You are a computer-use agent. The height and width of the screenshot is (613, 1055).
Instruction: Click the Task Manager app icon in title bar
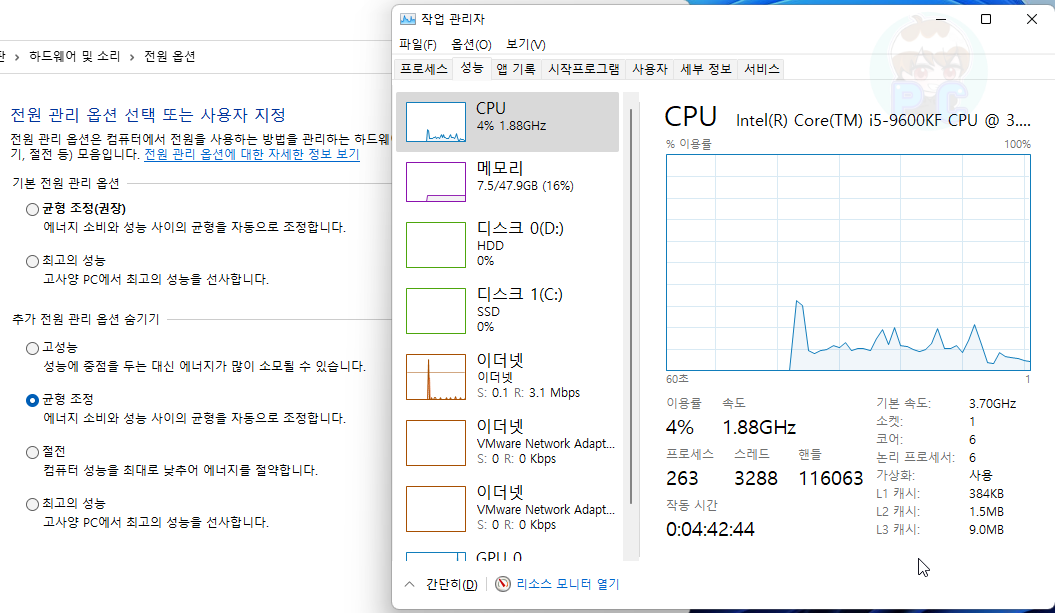pos(407,19)
